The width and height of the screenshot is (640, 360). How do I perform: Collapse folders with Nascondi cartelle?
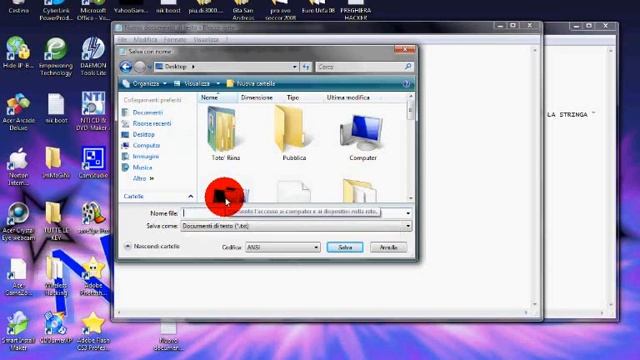click(152, 247)
